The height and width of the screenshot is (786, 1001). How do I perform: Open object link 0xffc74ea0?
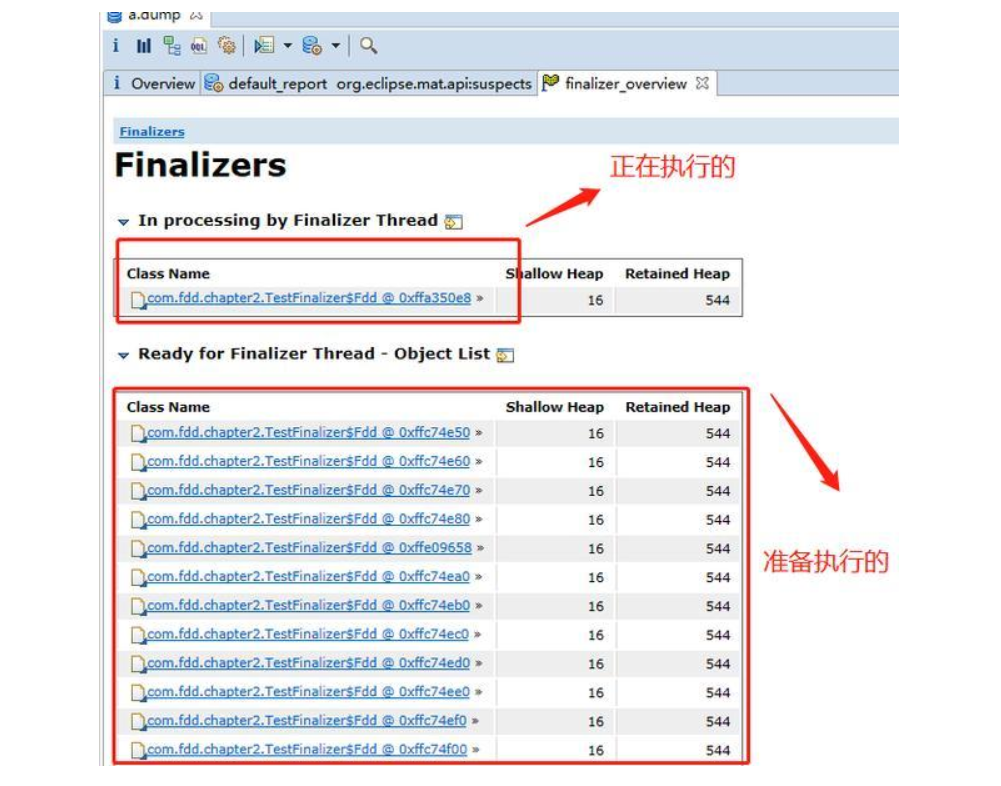pyautogui.click(x=308, y=577)
